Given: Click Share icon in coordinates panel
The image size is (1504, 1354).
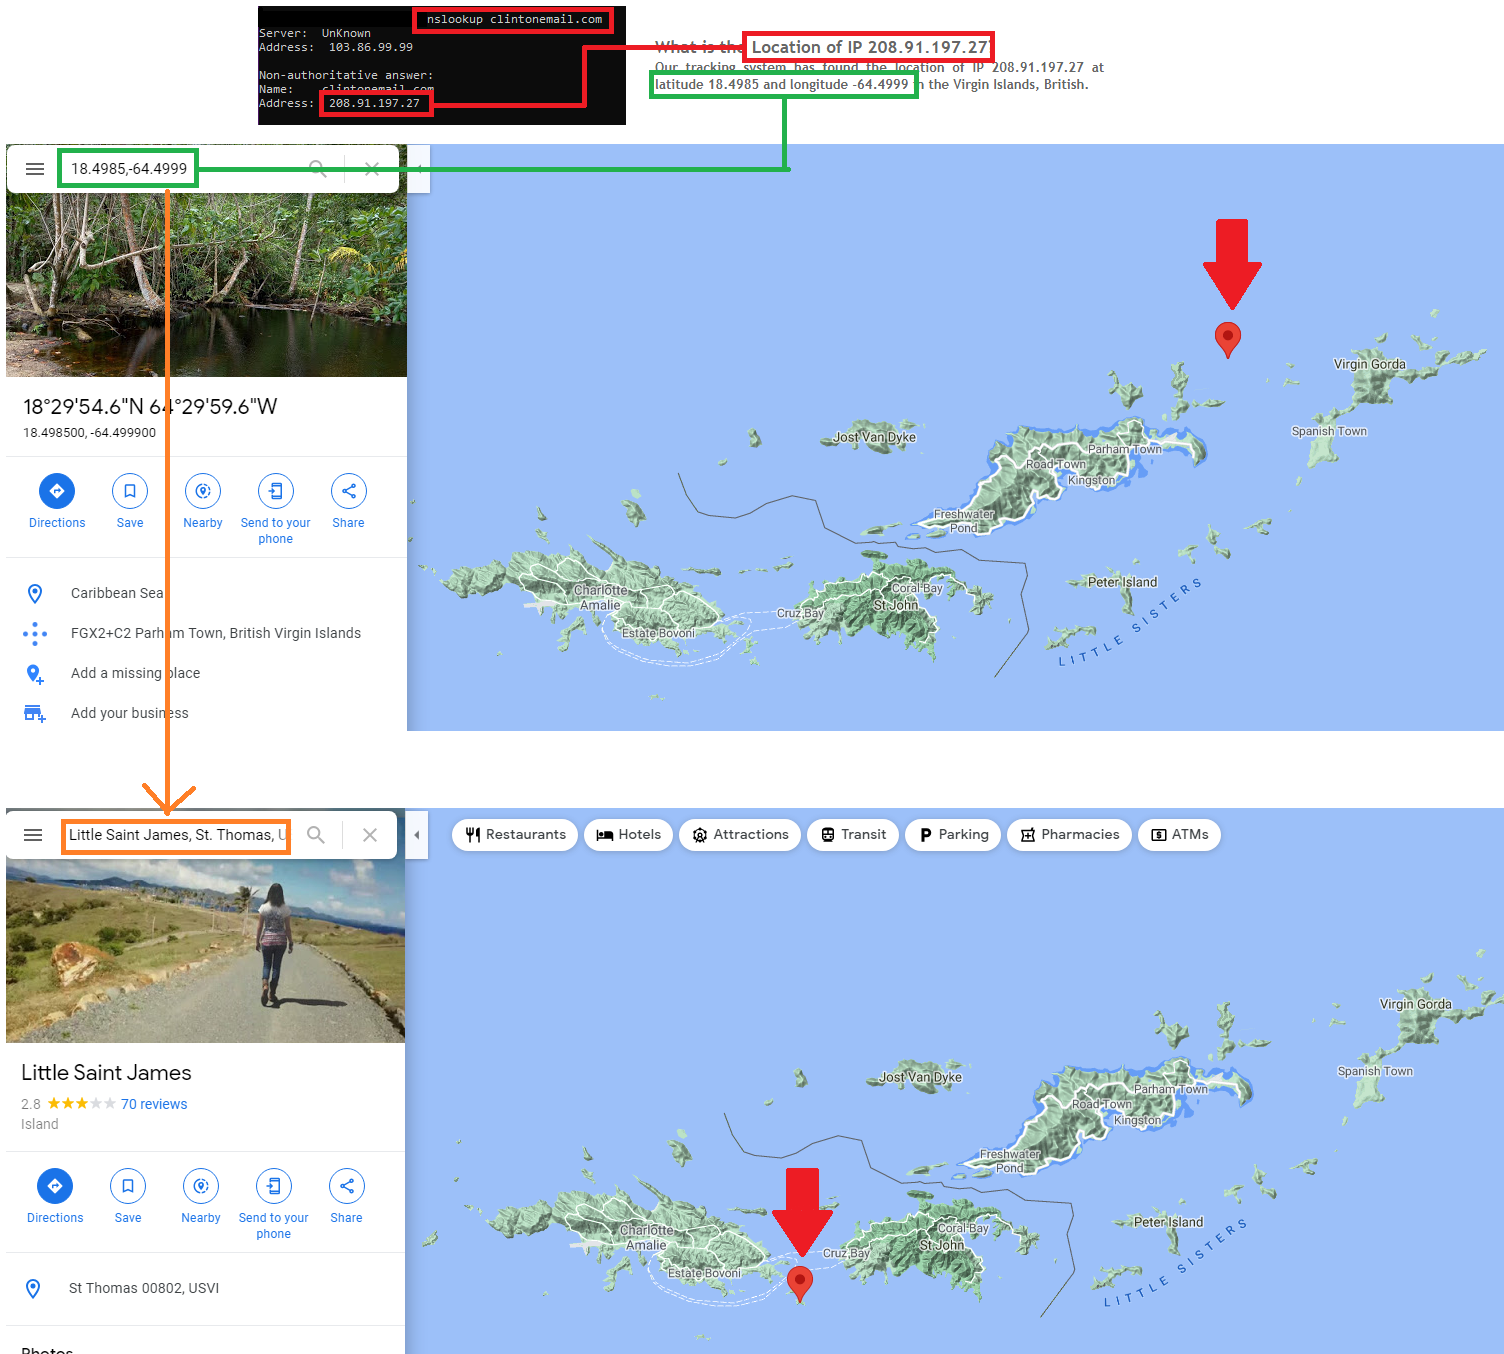Looking at the screenshot, I should pyautogui.click(x=349, y=491).
